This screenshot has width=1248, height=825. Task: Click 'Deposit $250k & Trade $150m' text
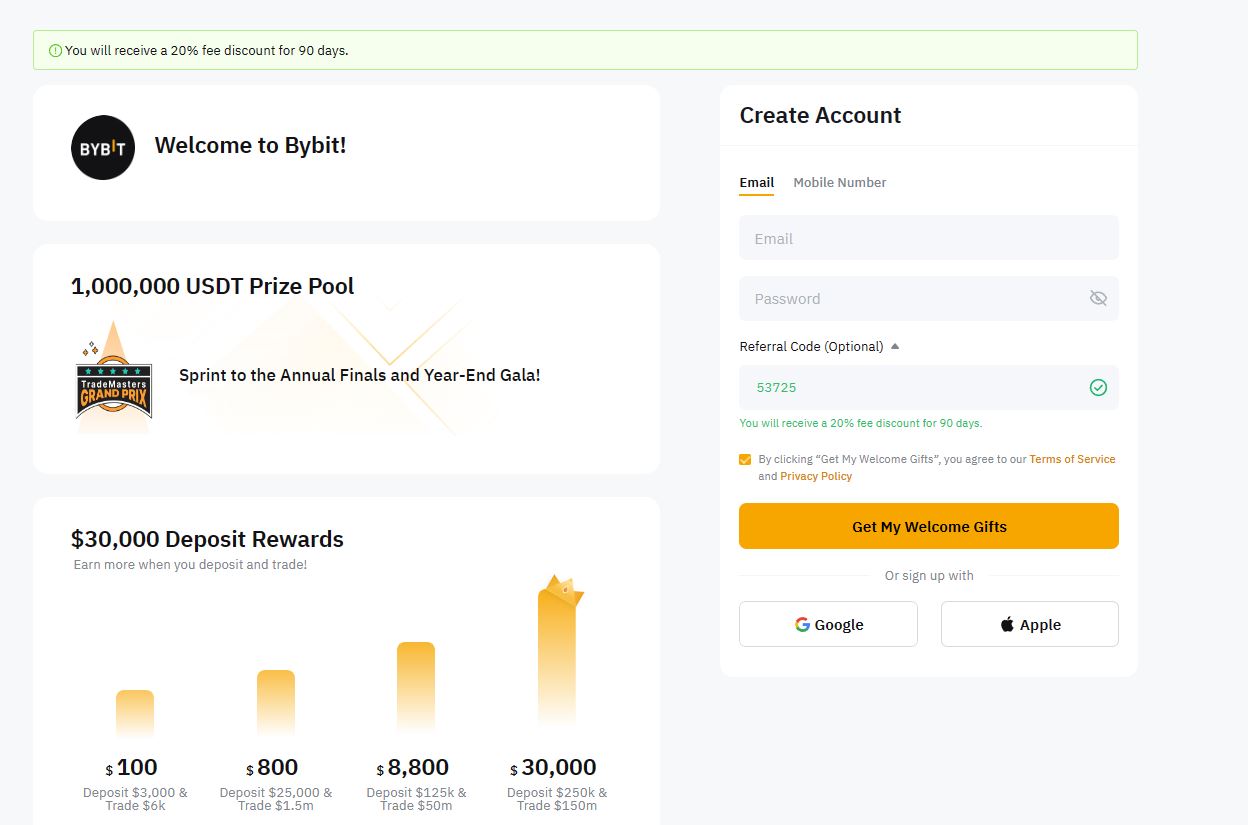tap(557, 798)
